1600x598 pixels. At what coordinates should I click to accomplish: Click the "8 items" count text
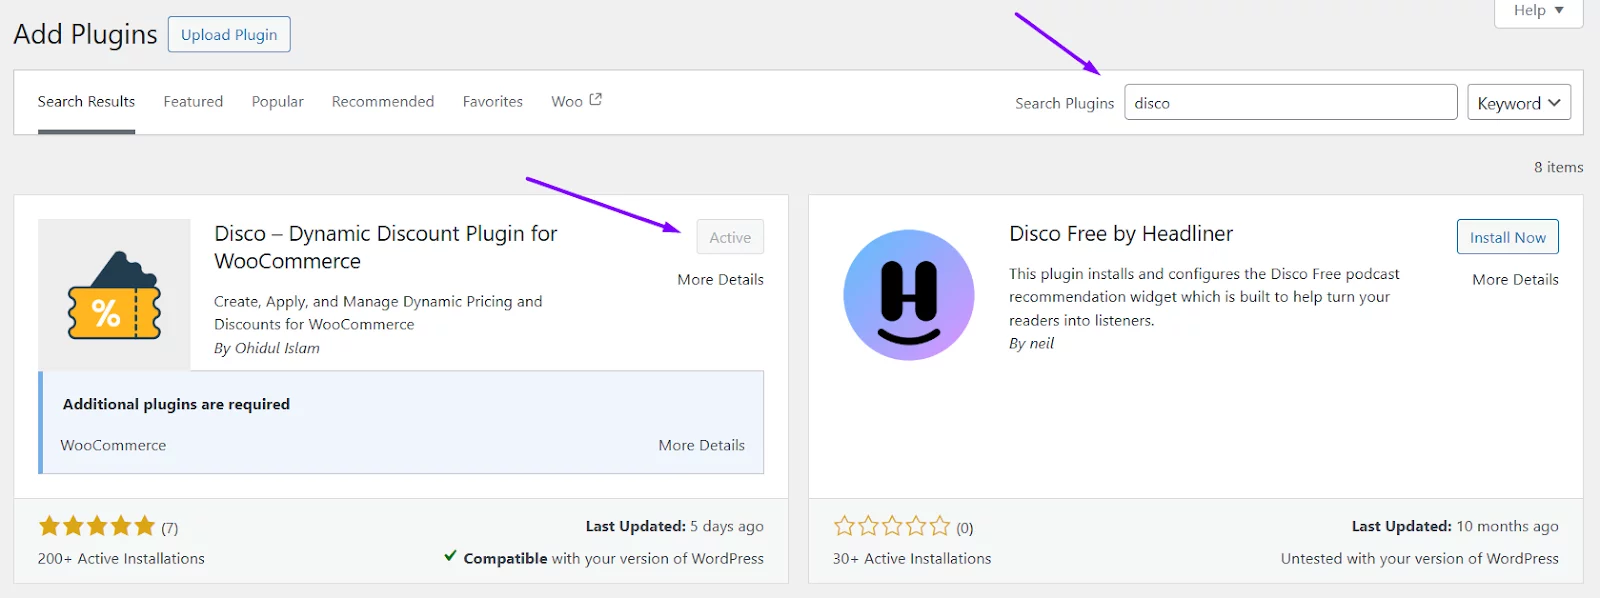tap(1558, 168)
